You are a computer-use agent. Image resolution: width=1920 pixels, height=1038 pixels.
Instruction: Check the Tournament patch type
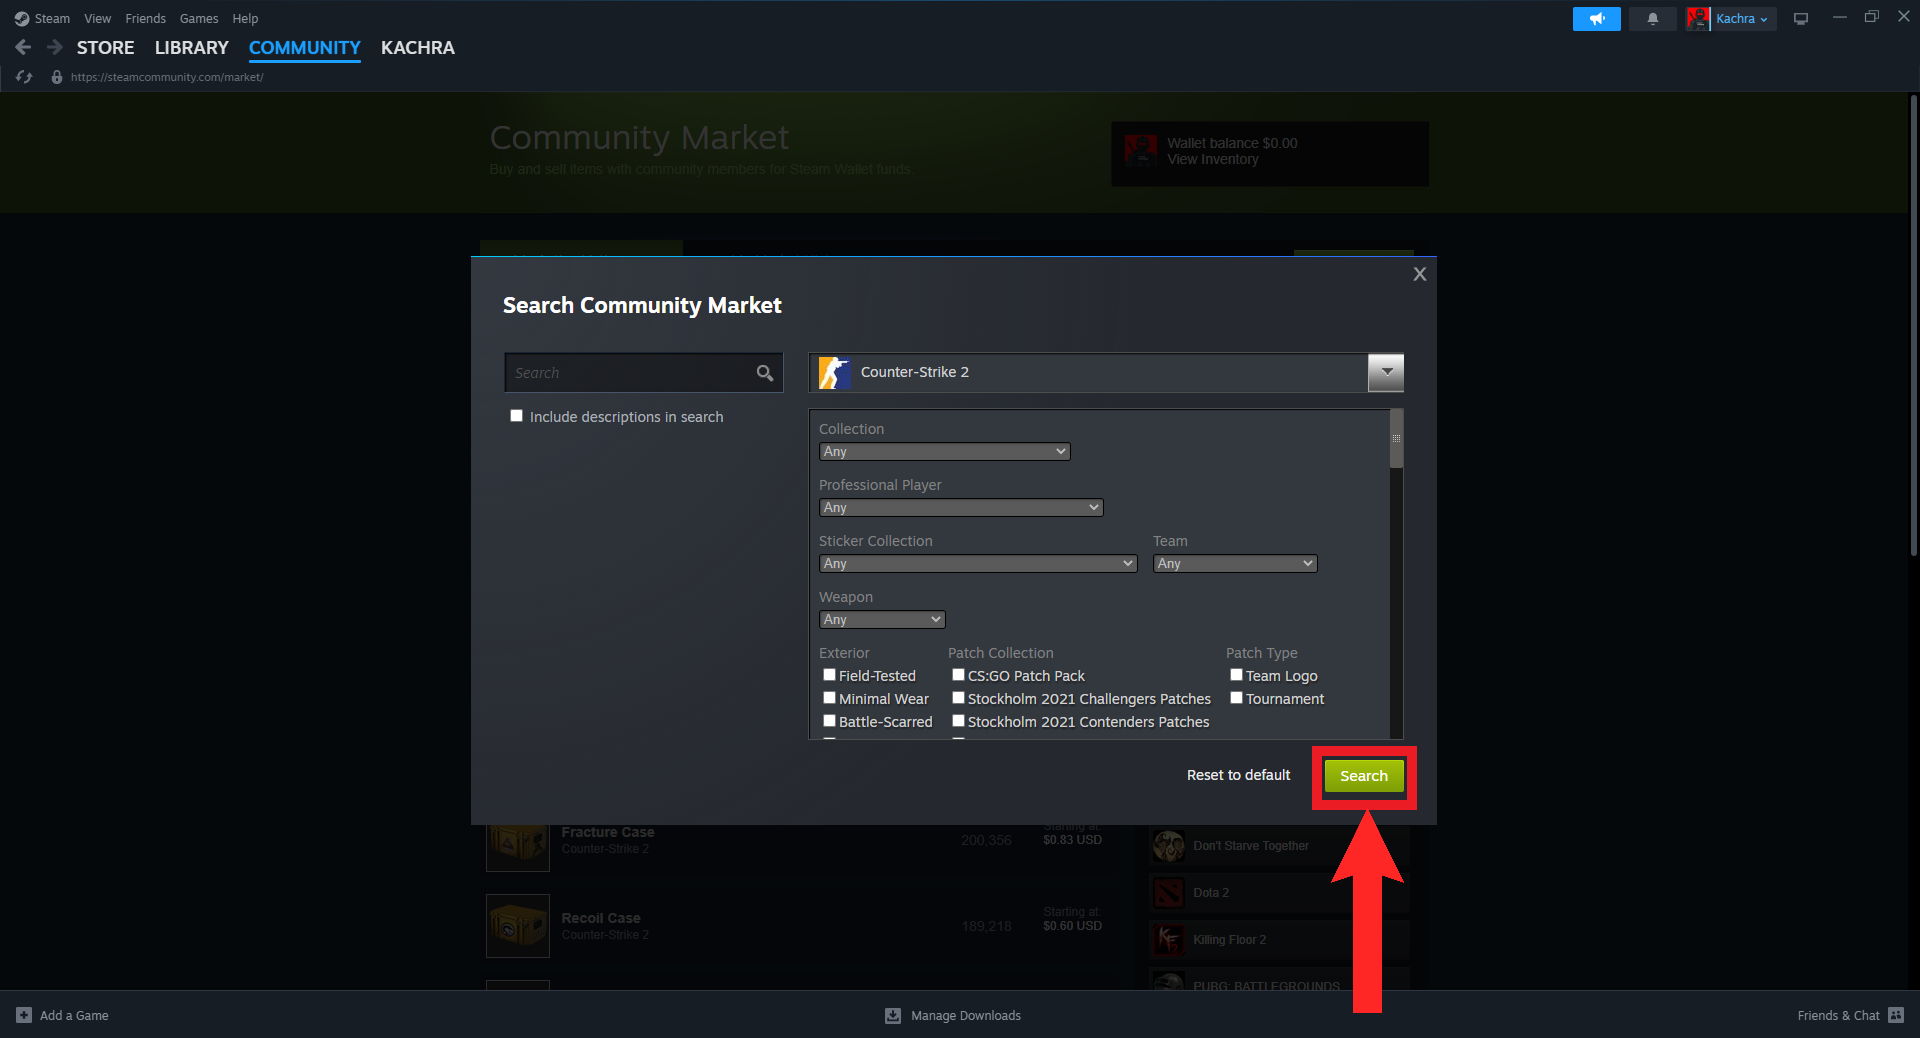click(1236, 698)
